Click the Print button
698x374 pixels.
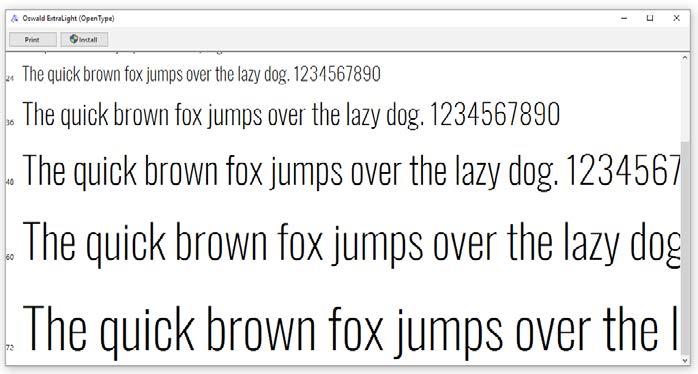click(32, 40)
